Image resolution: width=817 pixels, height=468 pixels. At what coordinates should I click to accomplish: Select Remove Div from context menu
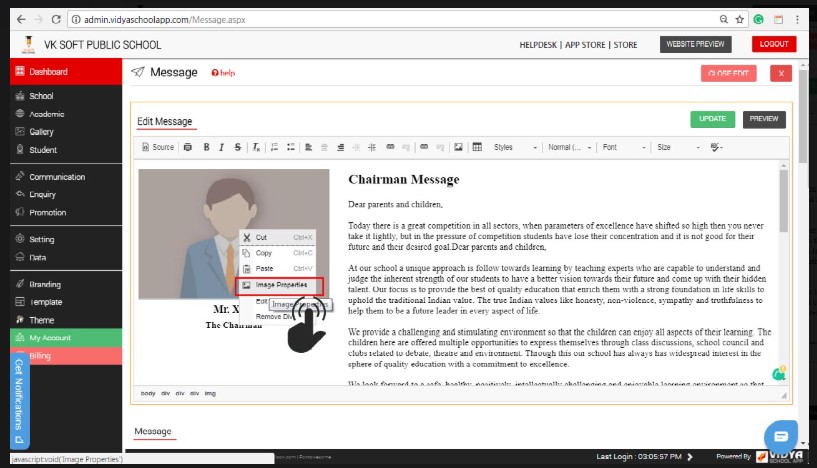pos(274,316)
